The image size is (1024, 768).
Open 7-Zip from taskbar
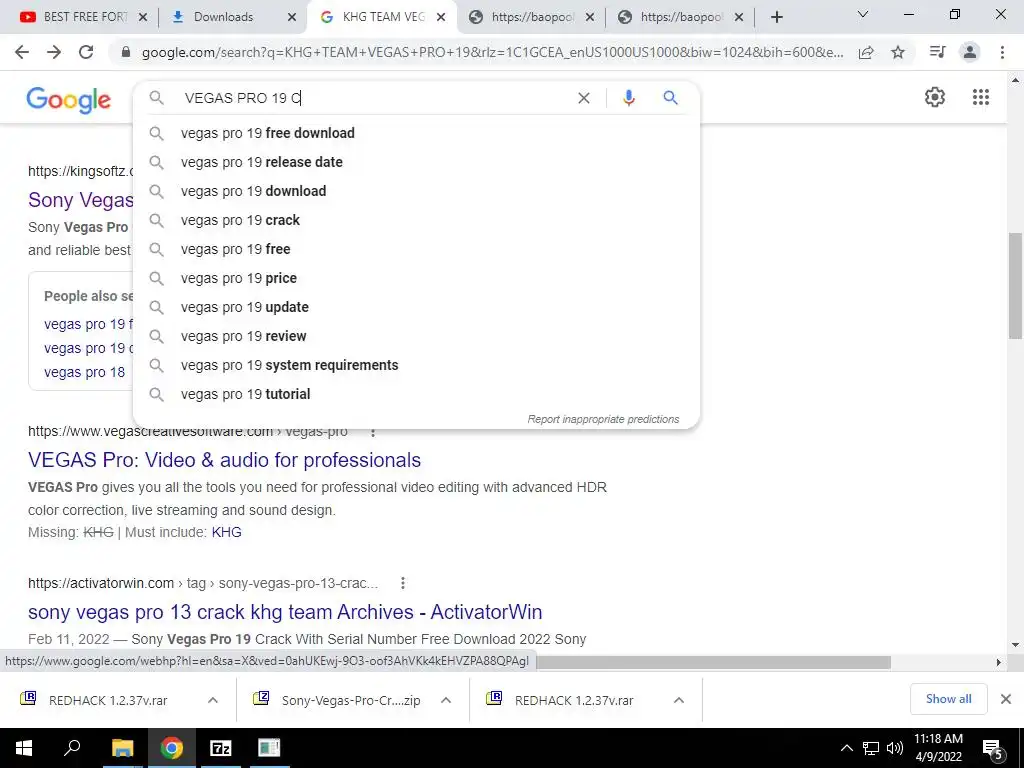point(221,748)
